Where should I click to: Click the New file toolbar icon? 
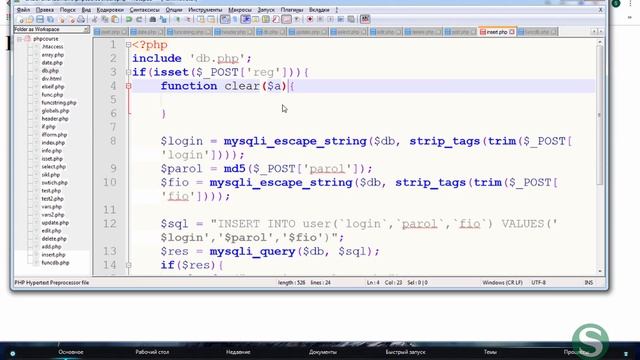point(20,19)
